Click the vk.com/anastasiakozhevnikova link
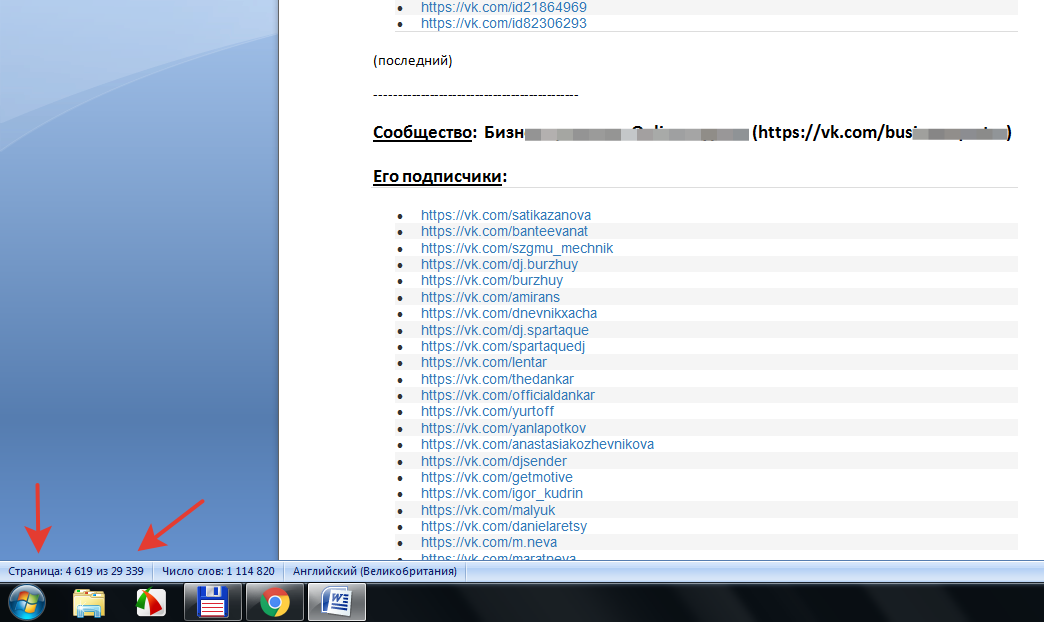1044x622 pixels. (537, 444)
